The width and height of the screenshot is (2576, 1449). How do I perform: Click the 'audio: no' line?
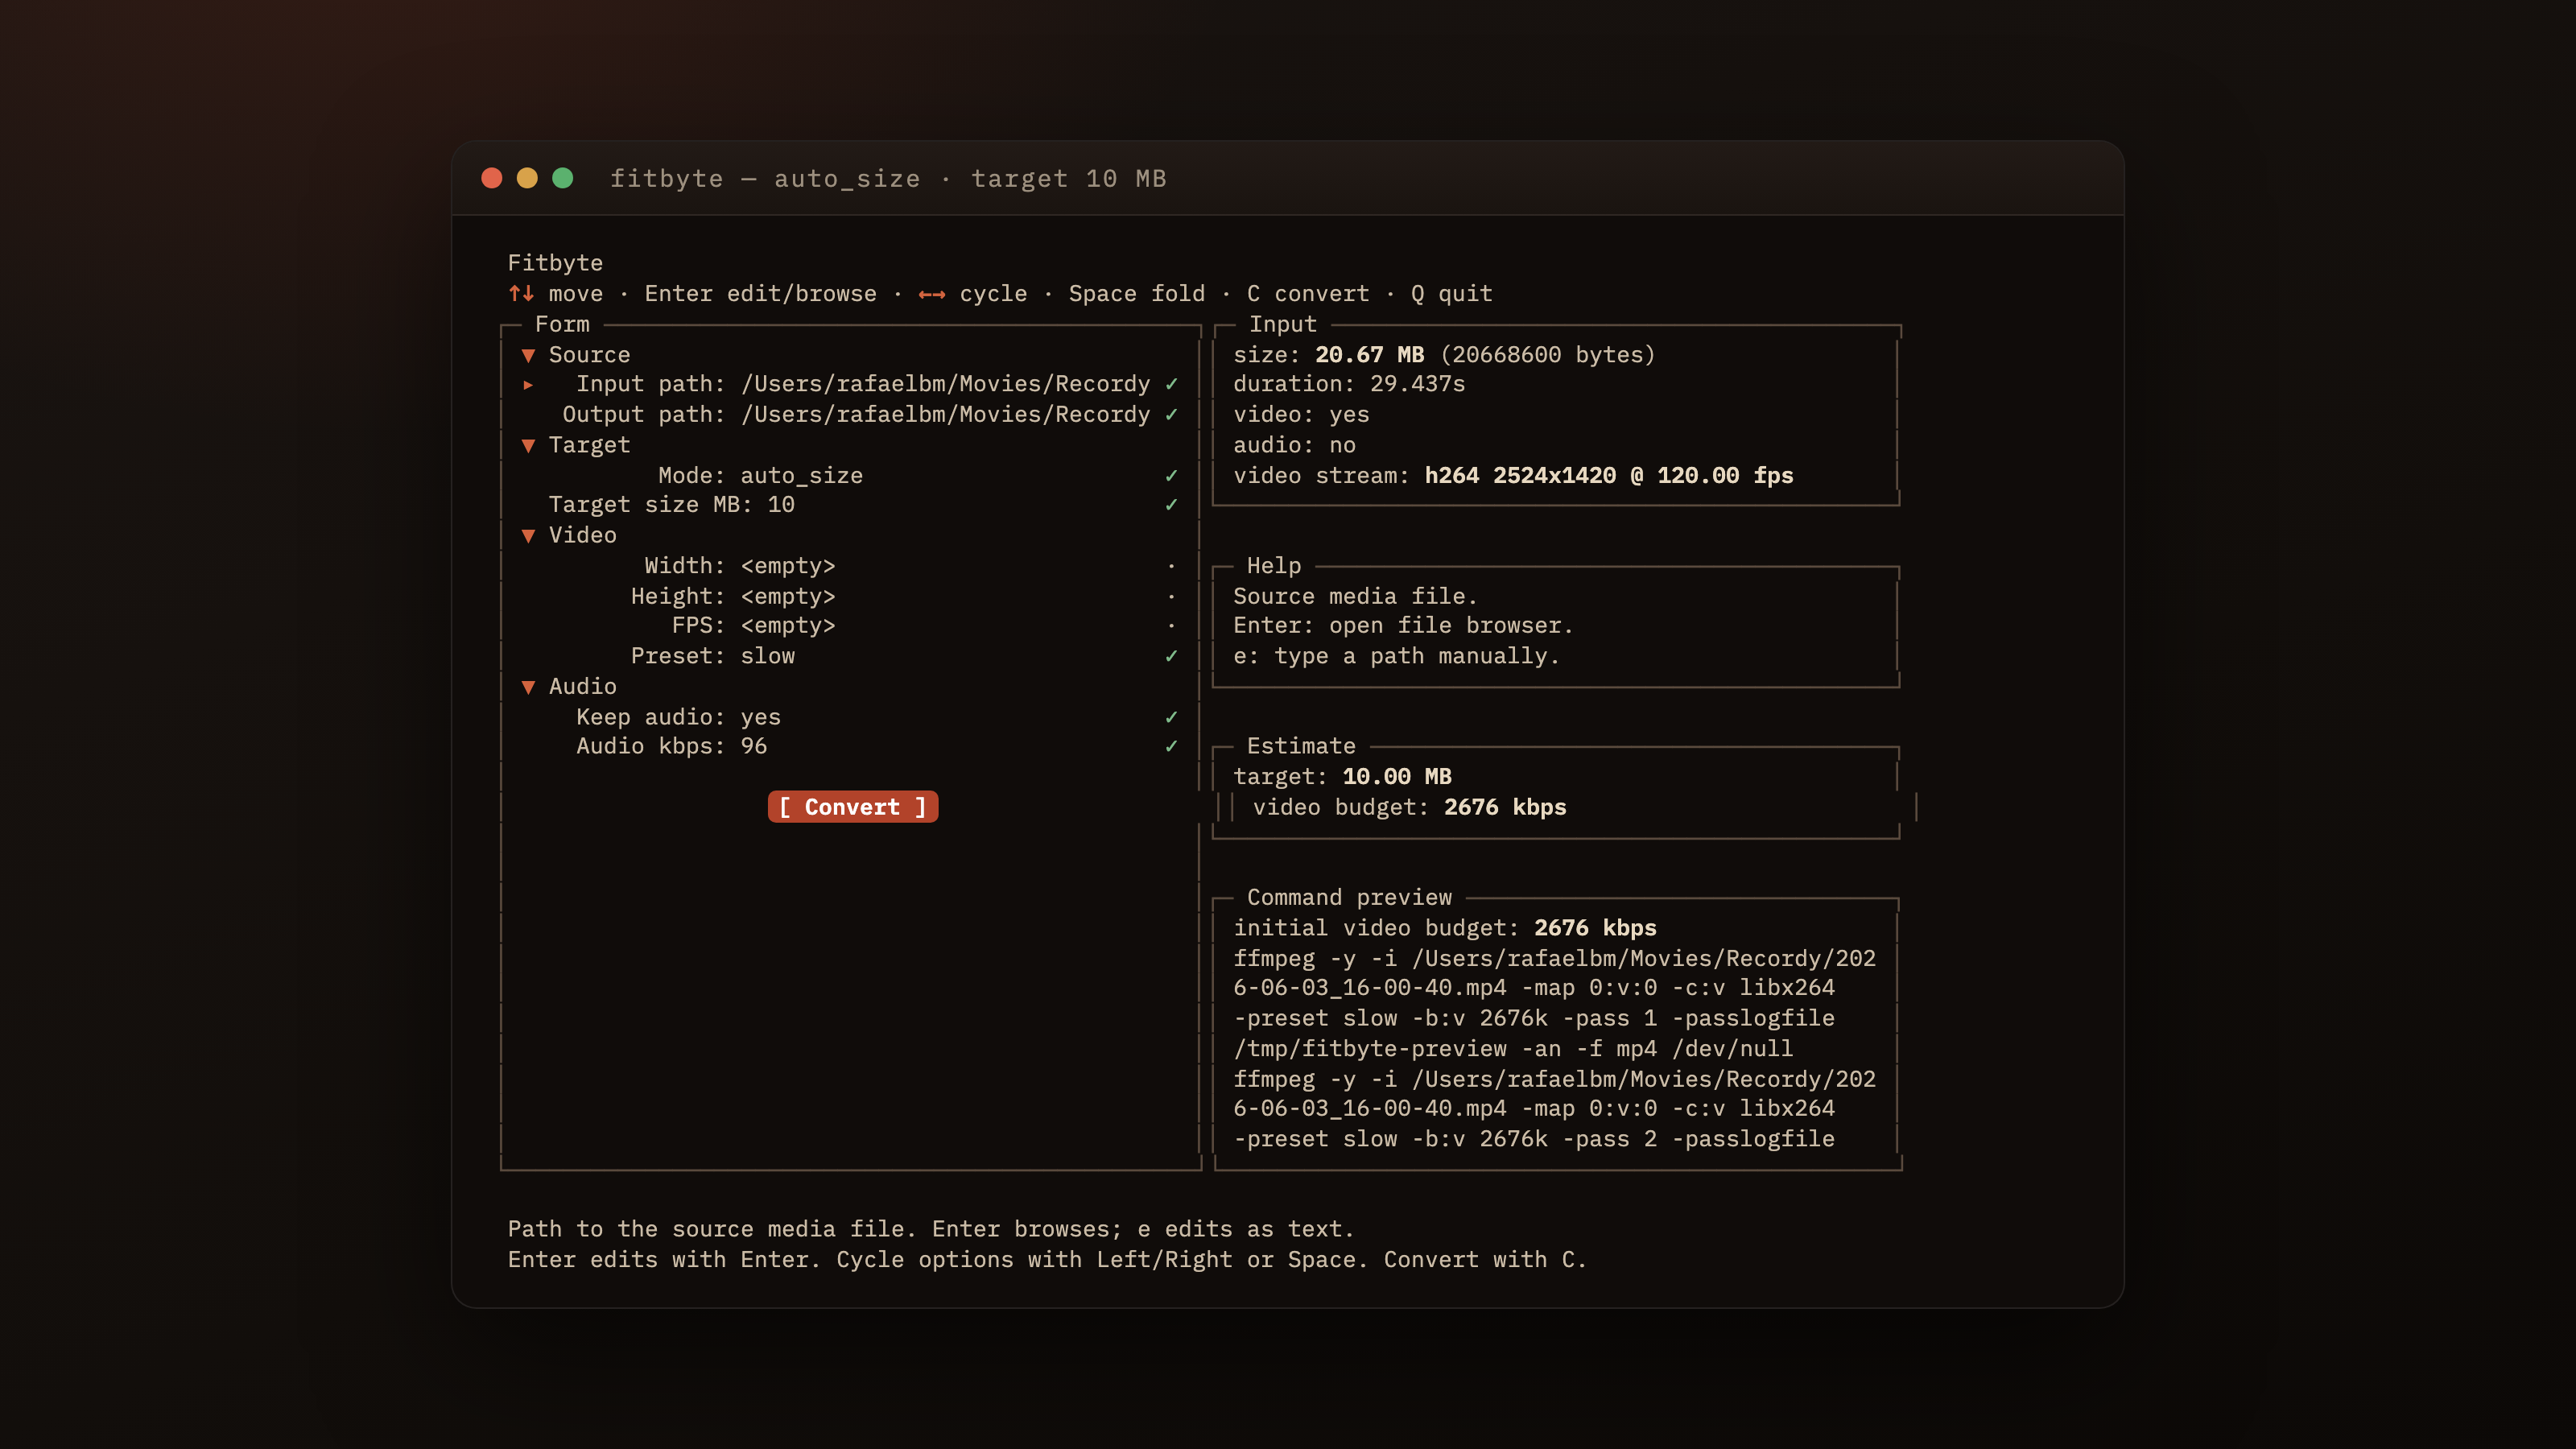[1294, 445]
